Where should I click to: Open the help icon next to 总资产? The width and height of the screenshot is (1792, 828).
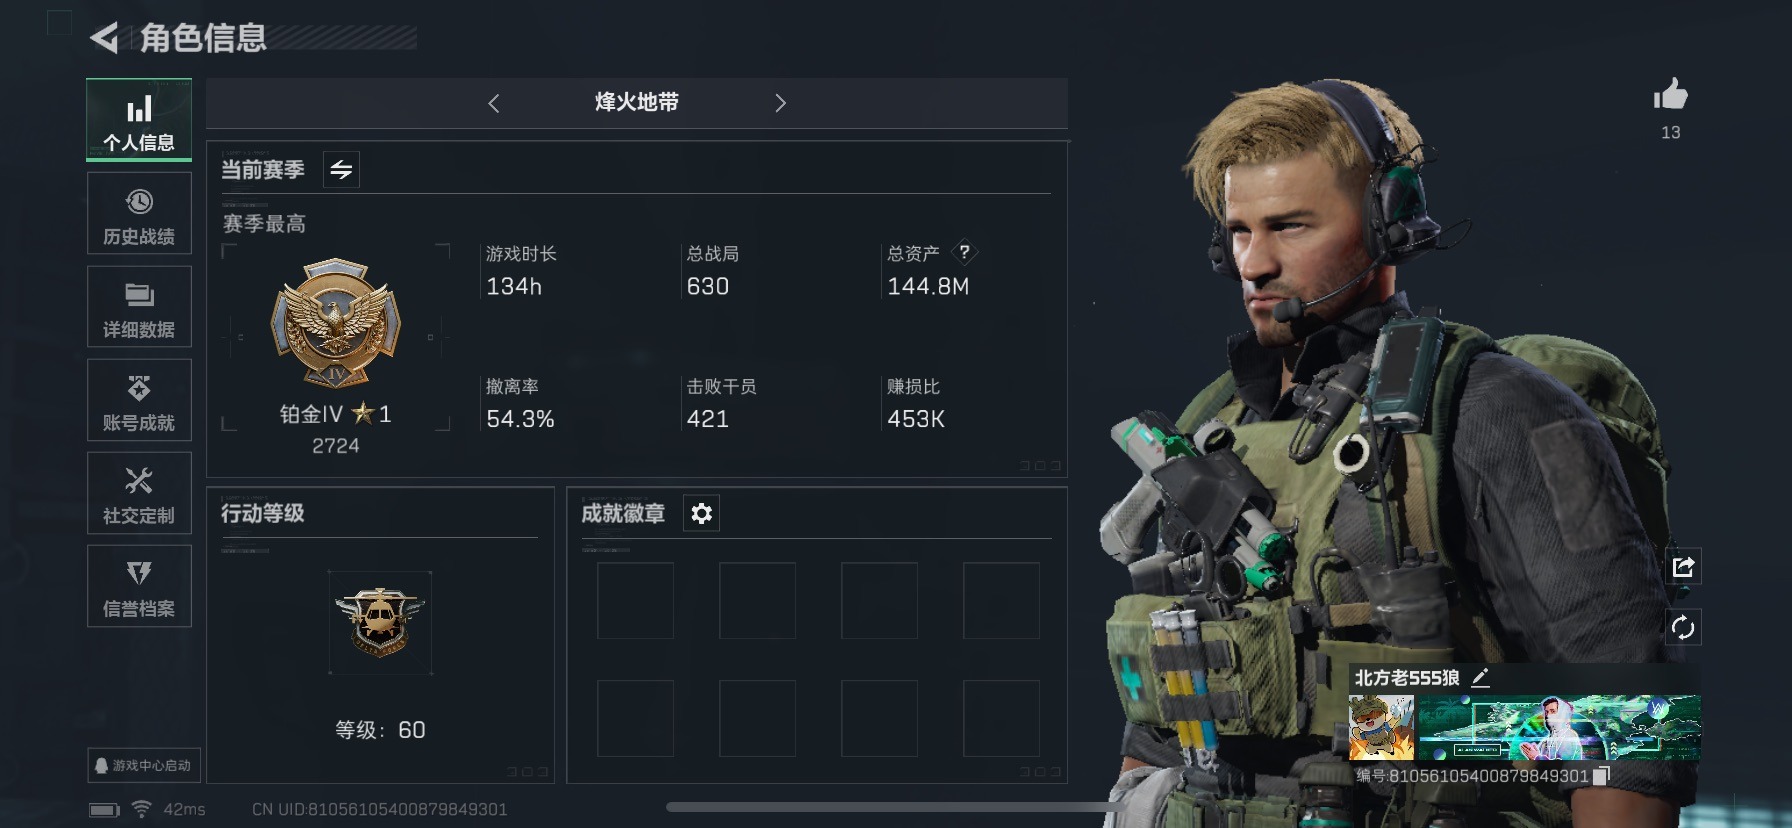[964, 252]
